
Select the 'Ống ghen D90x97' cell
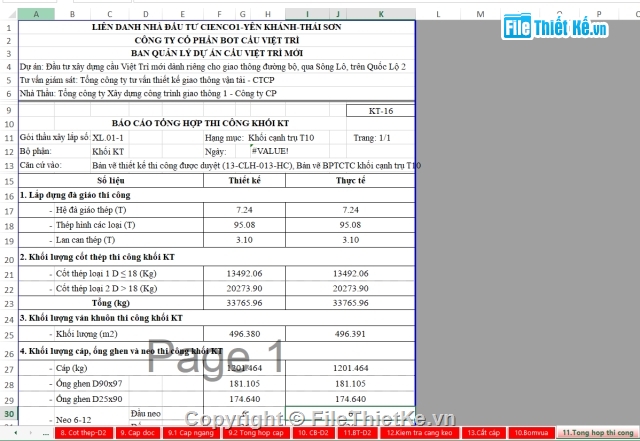[x=89, y=384]
